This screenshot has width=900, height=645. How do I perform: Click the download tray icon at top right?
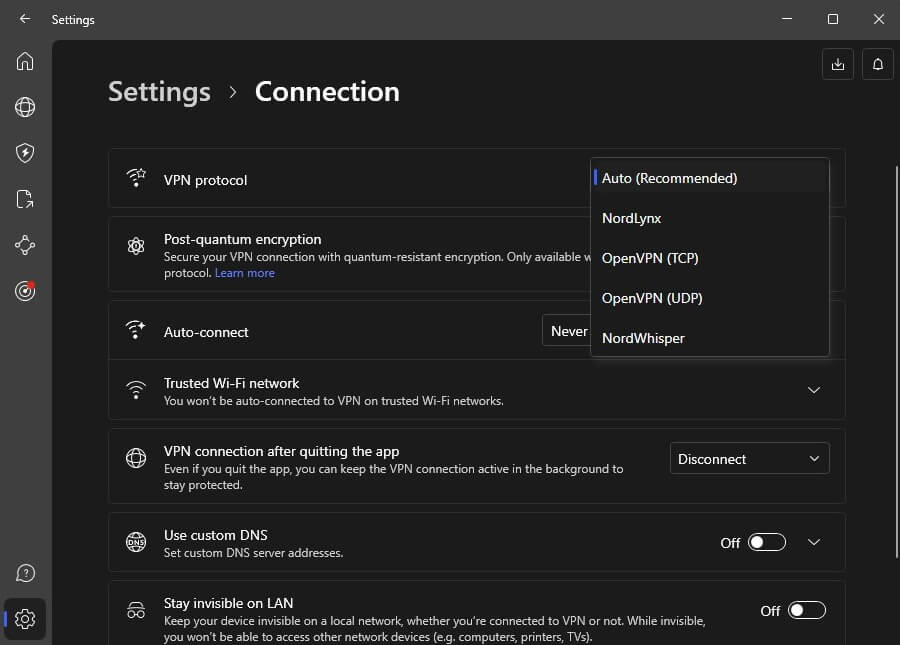[x=837, y=64]
